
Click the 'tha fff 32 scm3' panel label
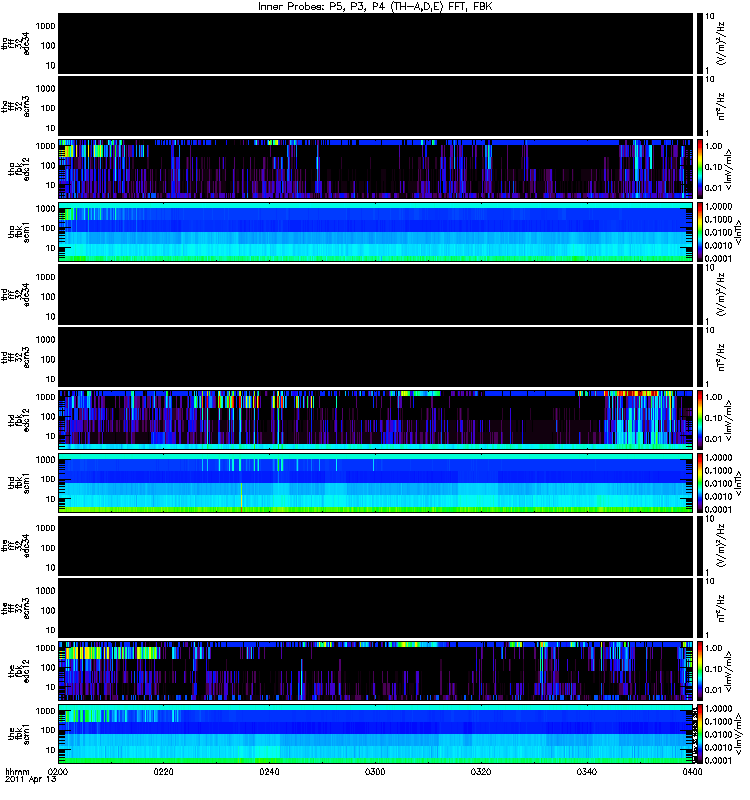tap(16, 107)
